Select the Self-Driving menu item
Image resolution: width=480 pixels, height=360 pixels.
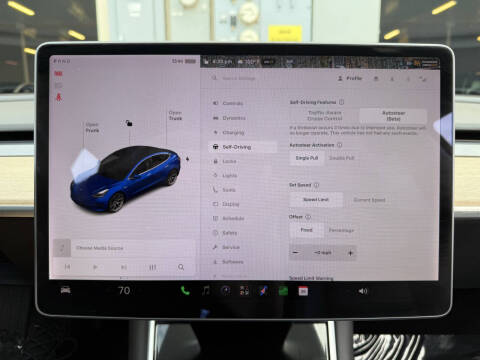(243, 147)
